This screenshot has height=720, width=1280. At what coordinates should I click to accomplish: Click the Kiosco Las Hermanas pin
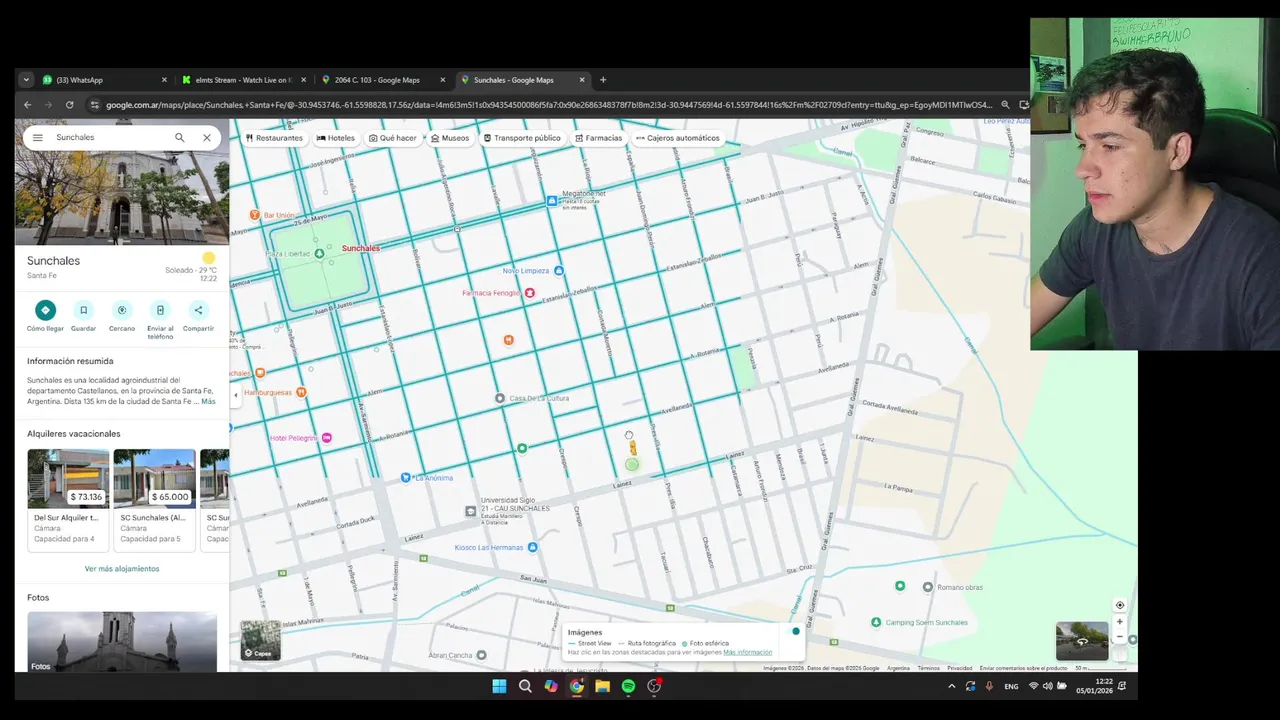point(532,547)
